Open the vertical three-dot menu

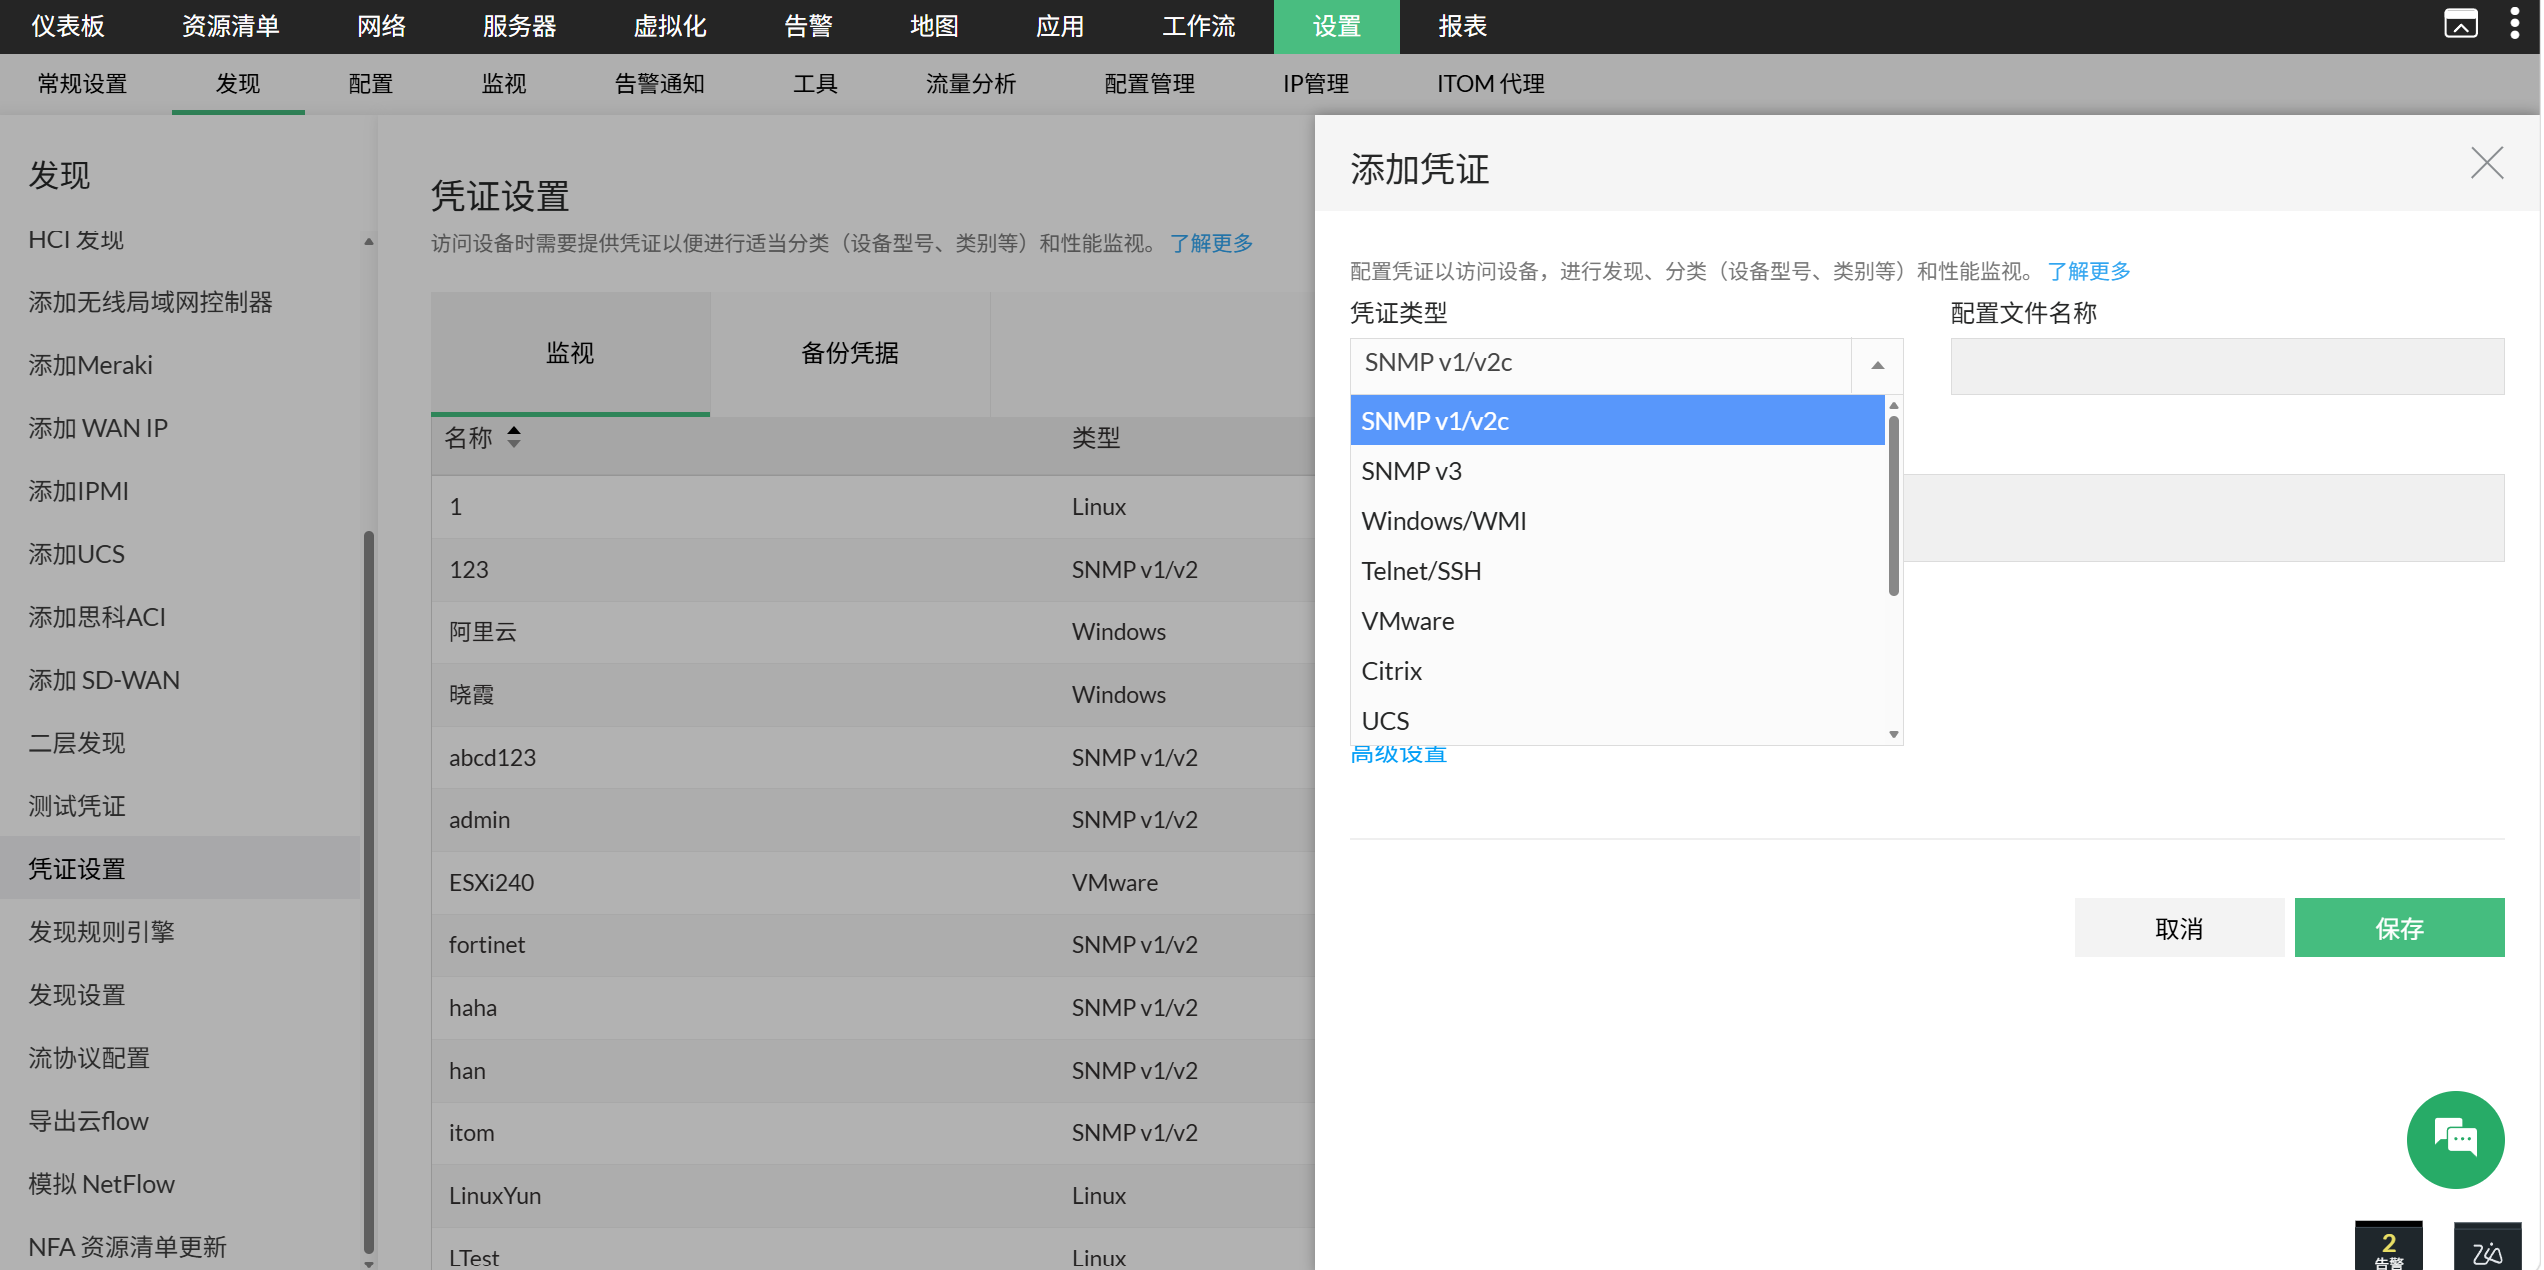(x=2515, y=24)
